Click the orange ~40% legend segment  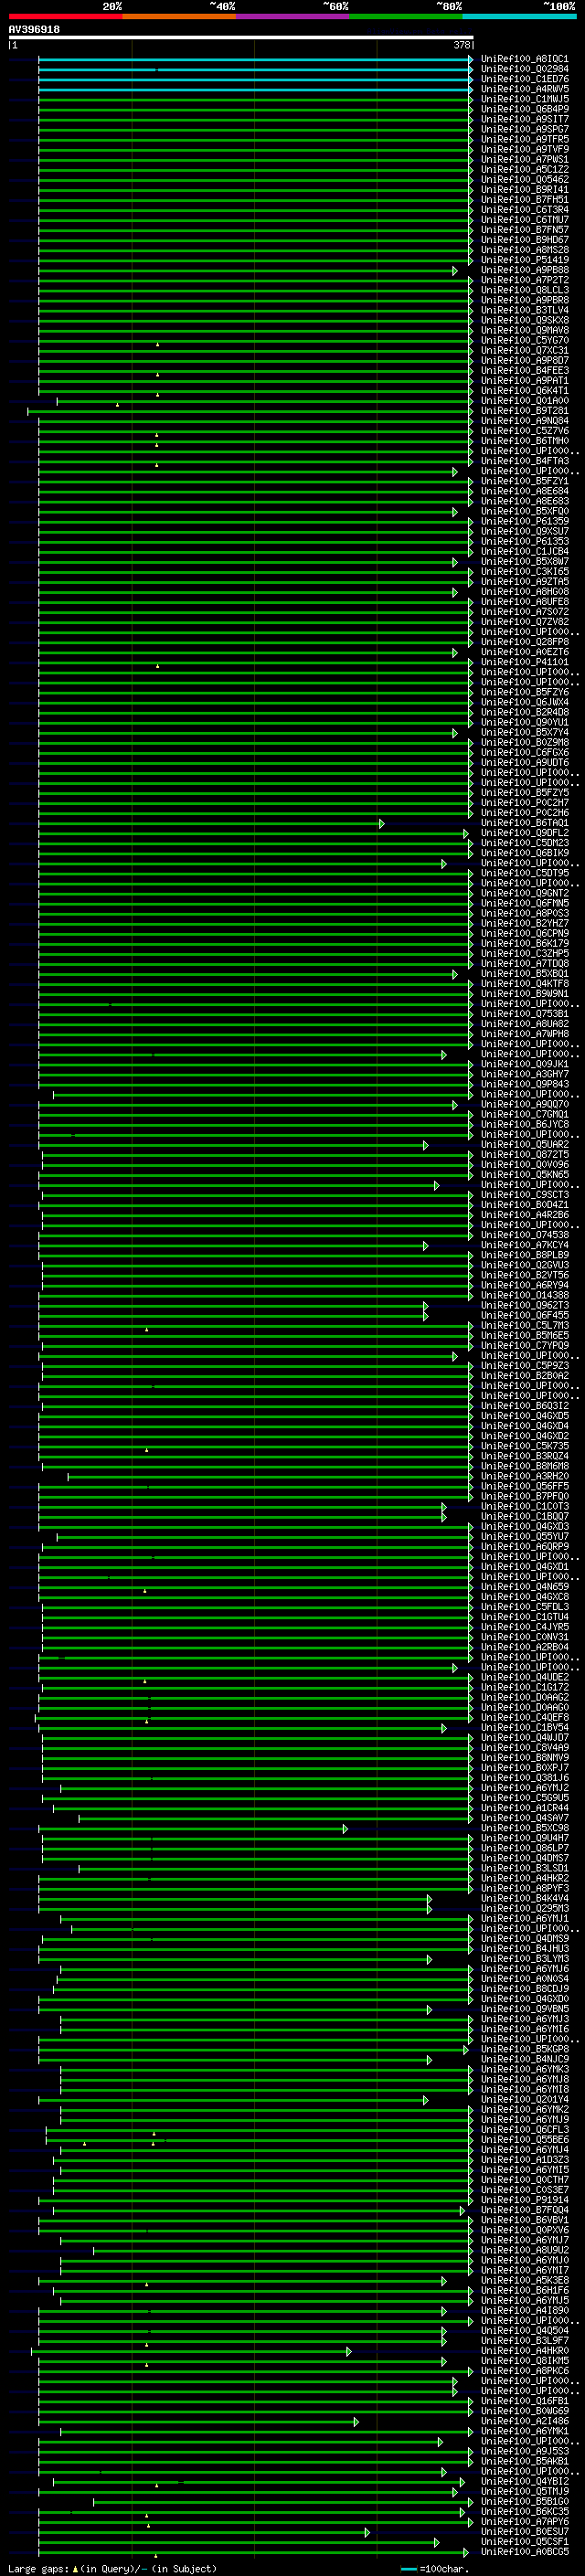(x=179, y=16)
